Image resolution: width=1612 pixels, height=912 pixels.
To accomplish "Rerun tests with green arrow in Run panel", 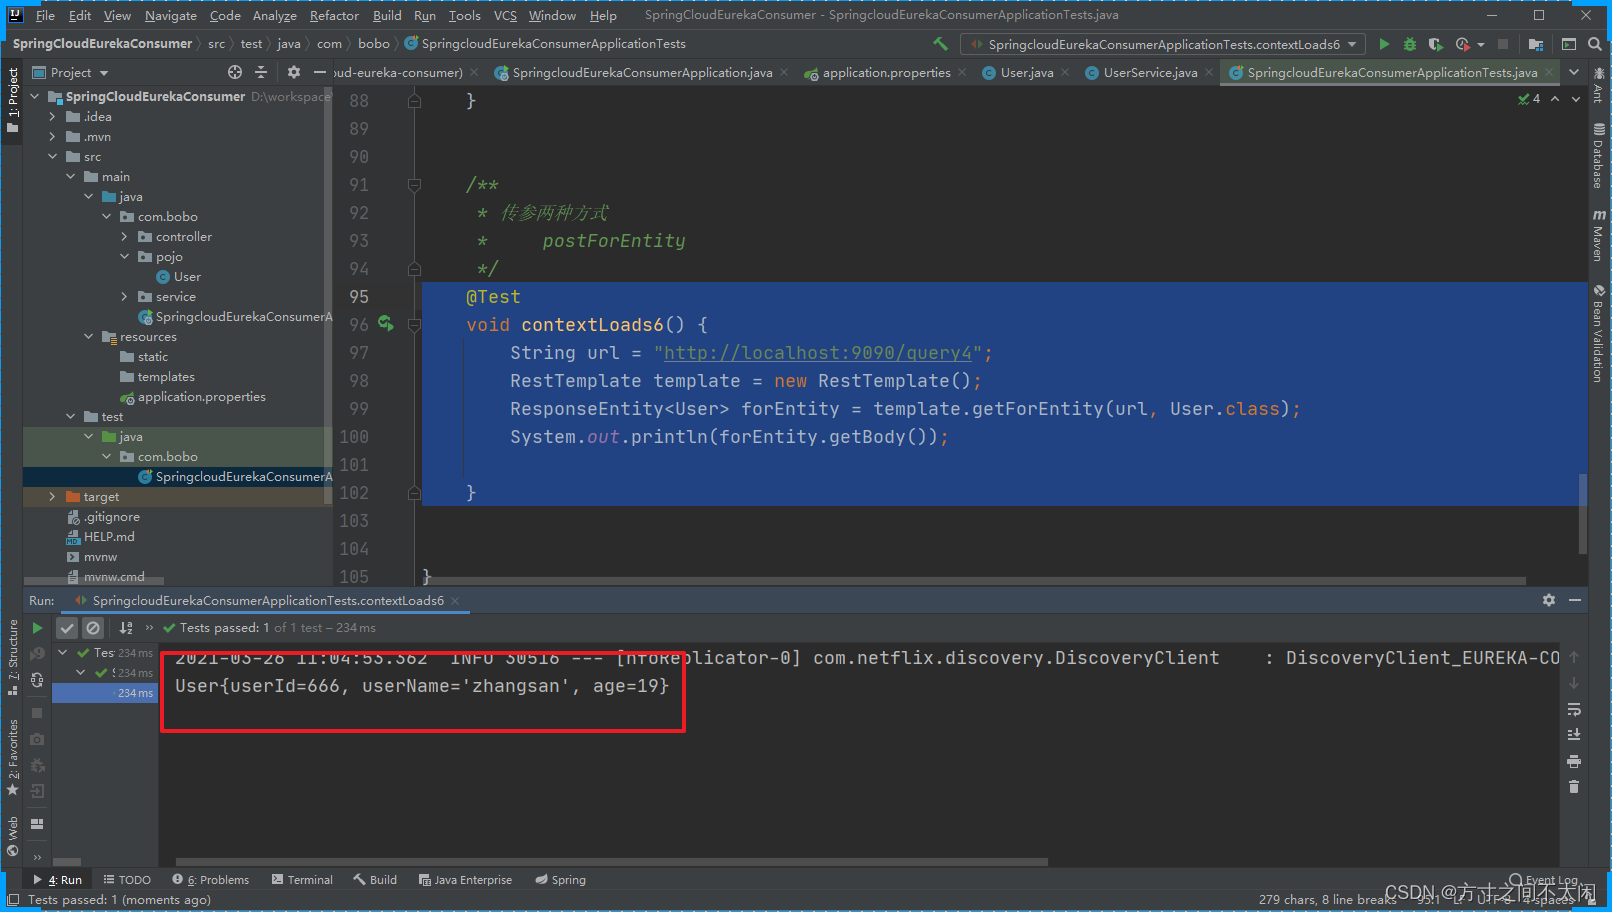I will click(x=37, y=628).
